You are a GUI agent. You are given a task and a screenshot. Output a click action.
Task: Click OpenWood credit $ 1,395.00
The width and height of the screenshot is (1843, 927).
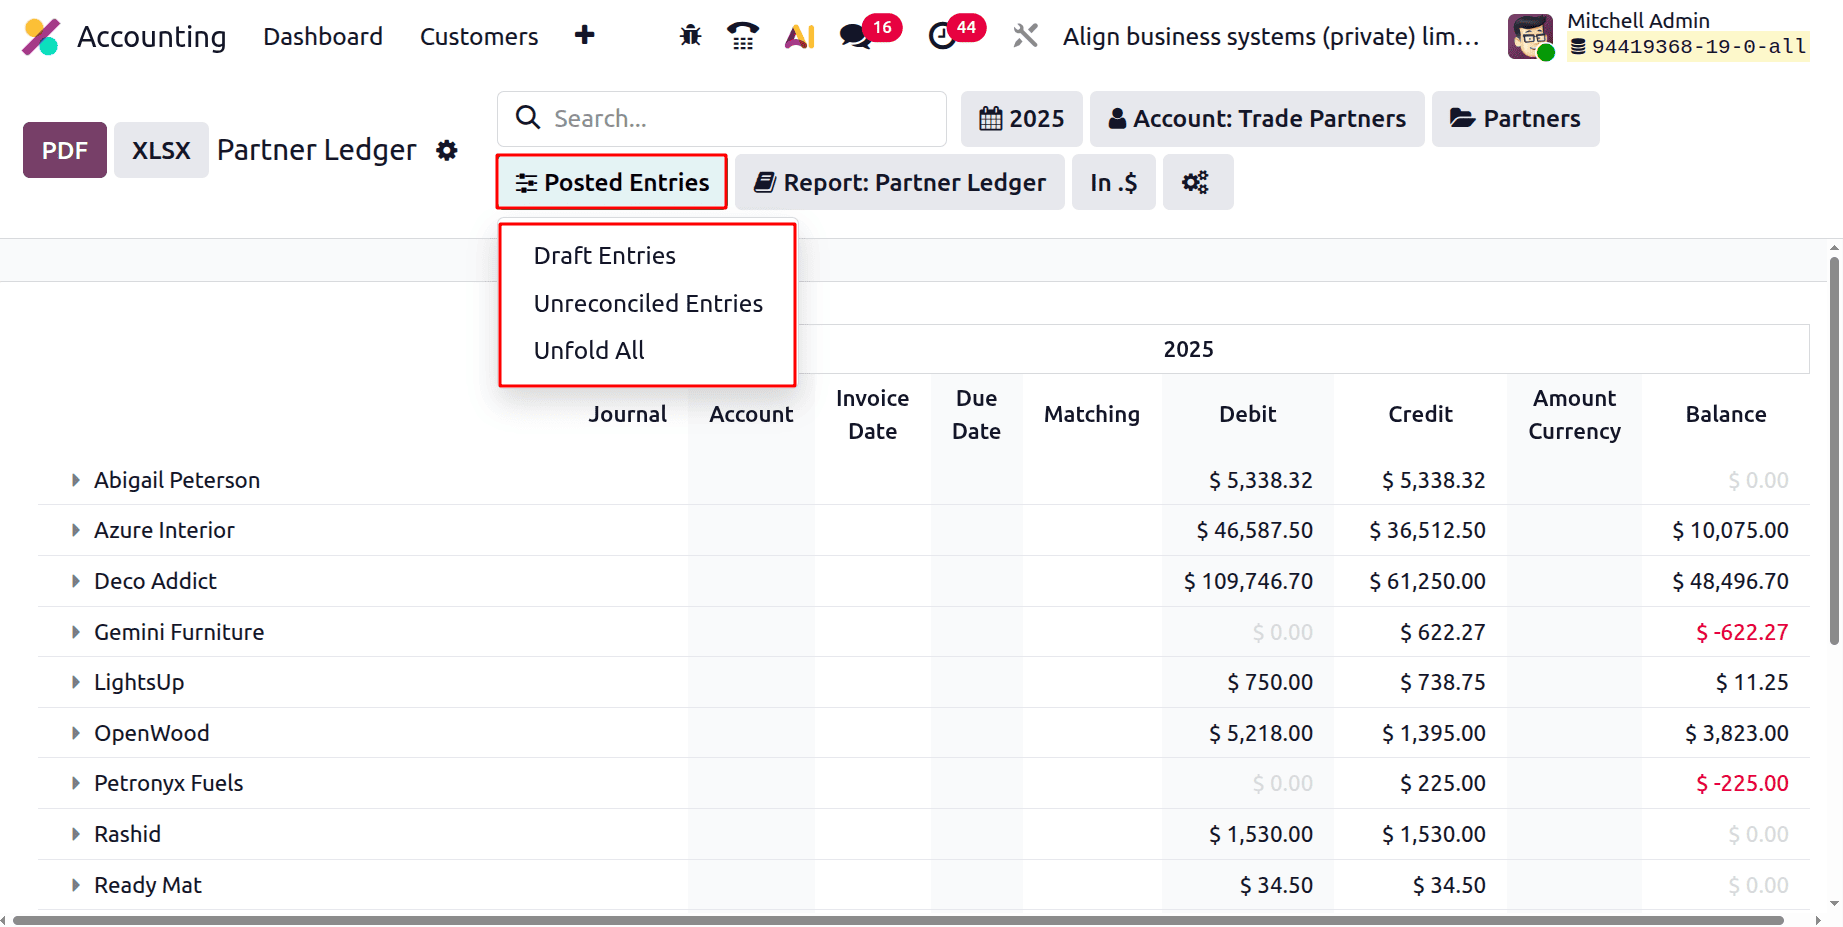point(1434,734)
